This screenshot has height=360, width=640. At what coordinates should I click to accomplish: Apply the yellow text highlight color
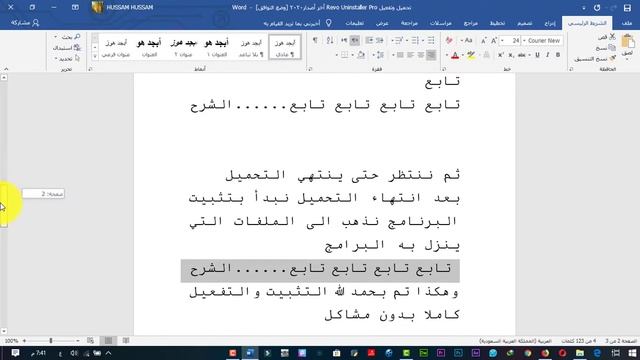pyautogui.click(x=471, y=55)
